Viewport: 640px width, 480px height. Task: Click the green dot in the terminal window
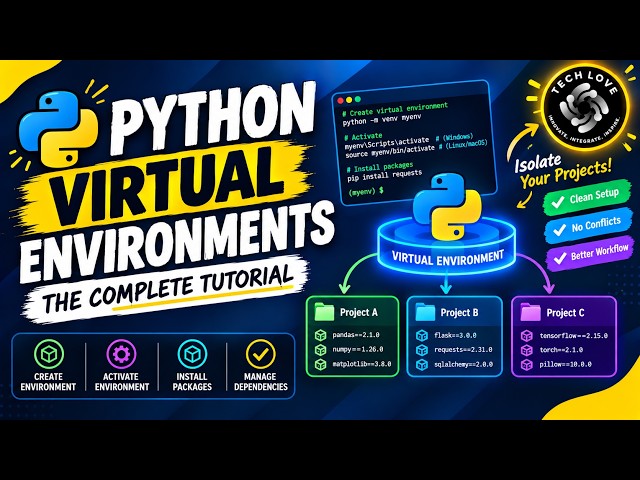pos(358,99)
